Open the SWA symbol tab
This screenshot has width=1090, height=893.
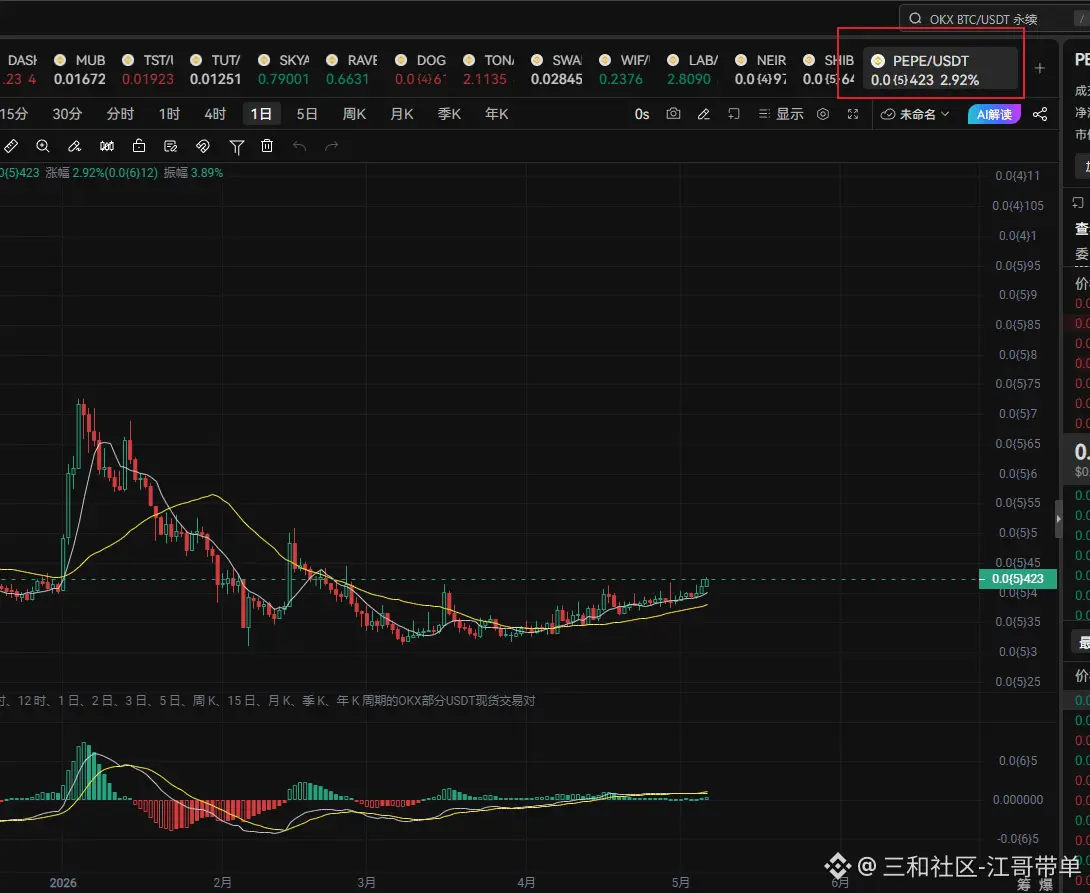pyautogui.click(x=557, y=69)
